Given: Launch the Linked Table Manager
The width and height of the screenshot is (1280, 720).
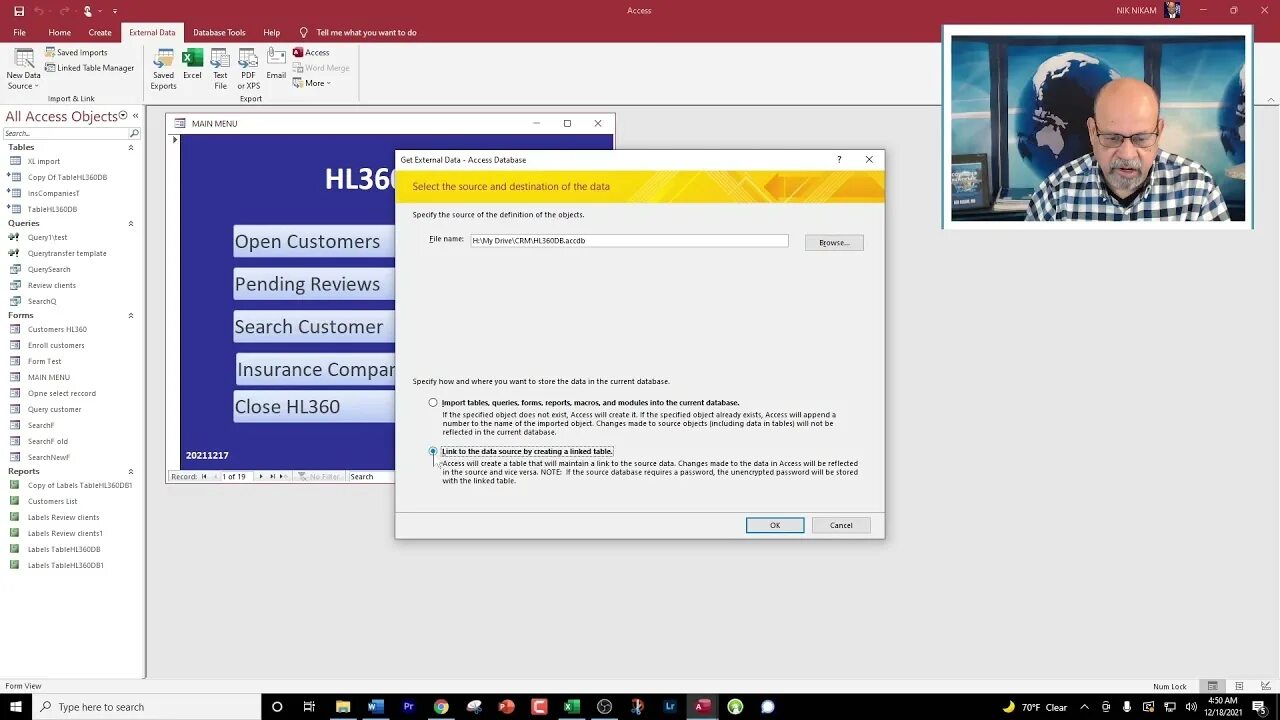Looking at the screenshot, I should click(89, 68).
